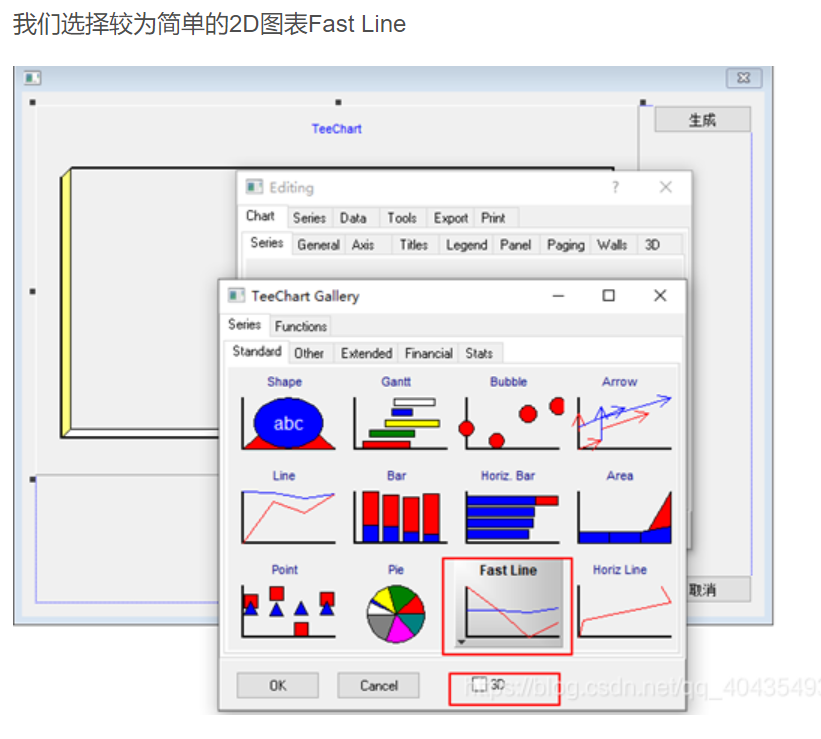Close the main form window
Viewport: 821px width, 739px height.
[x=744, y=78]
